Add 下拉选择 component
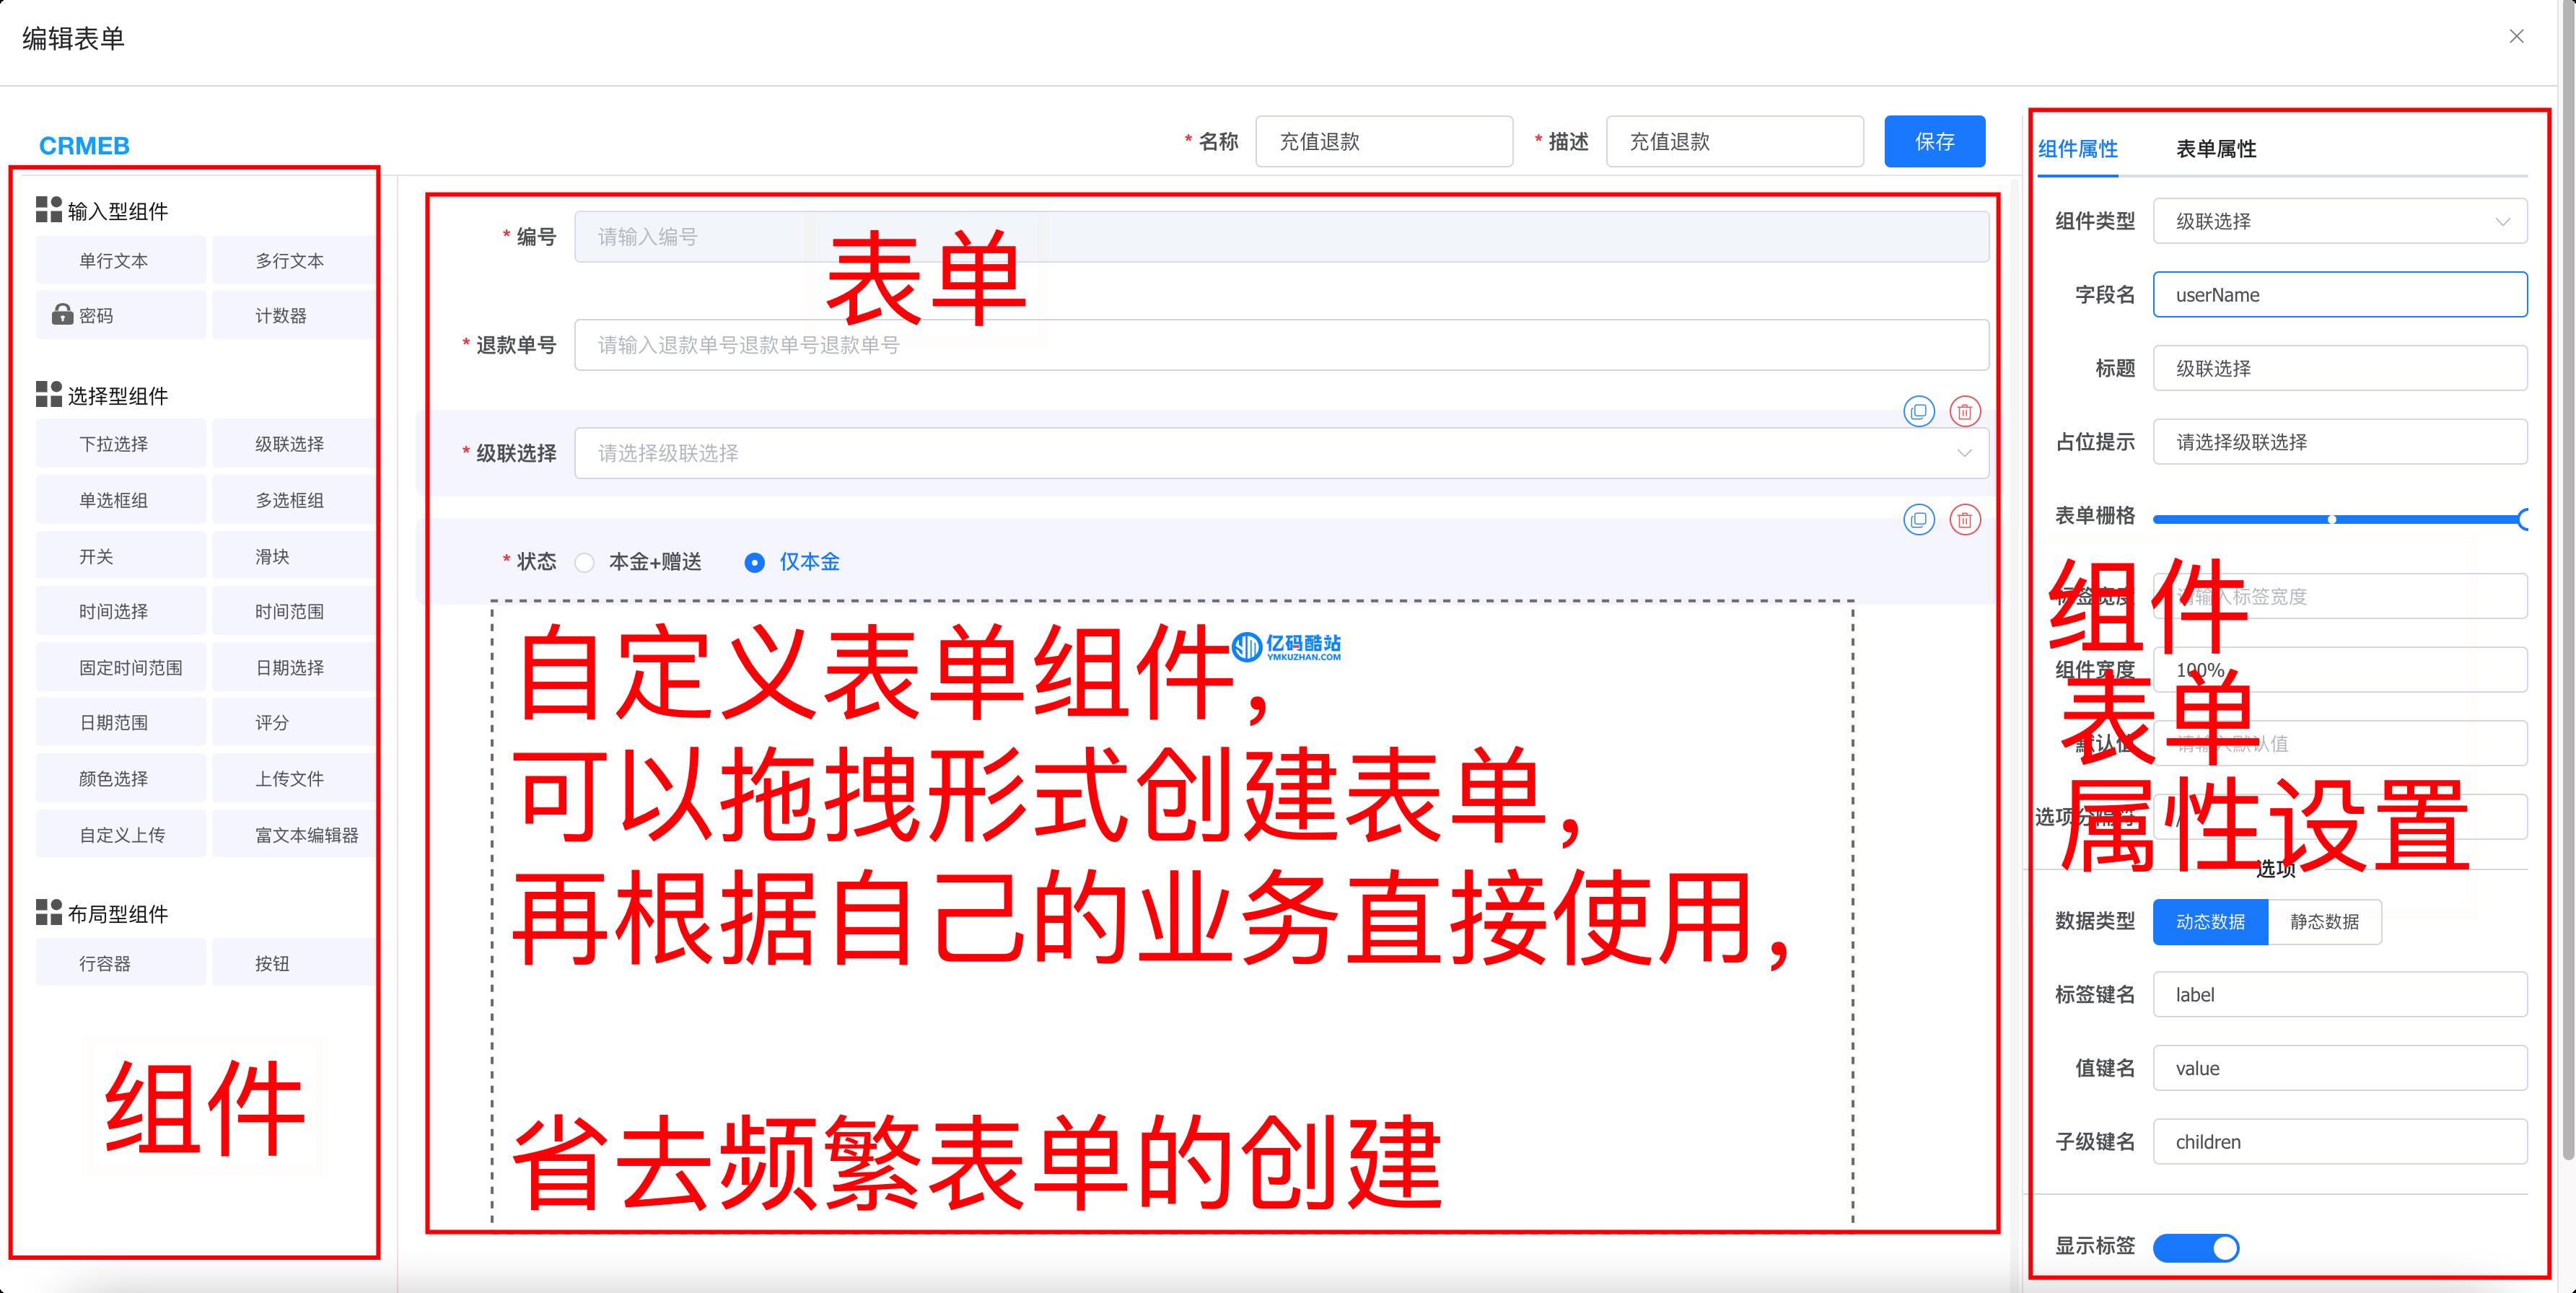 pyautogui.click(x=121, y=443)
